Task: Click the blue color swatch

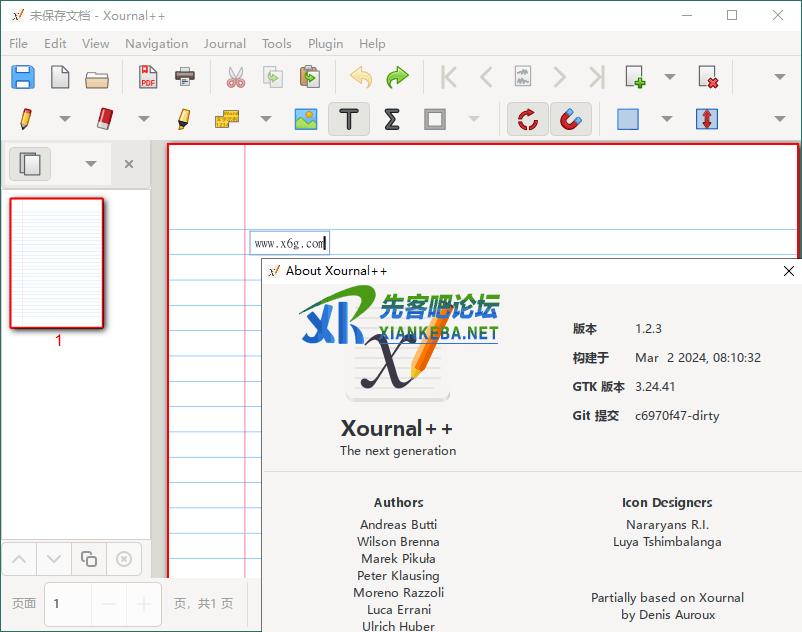Action: (628, 119)
